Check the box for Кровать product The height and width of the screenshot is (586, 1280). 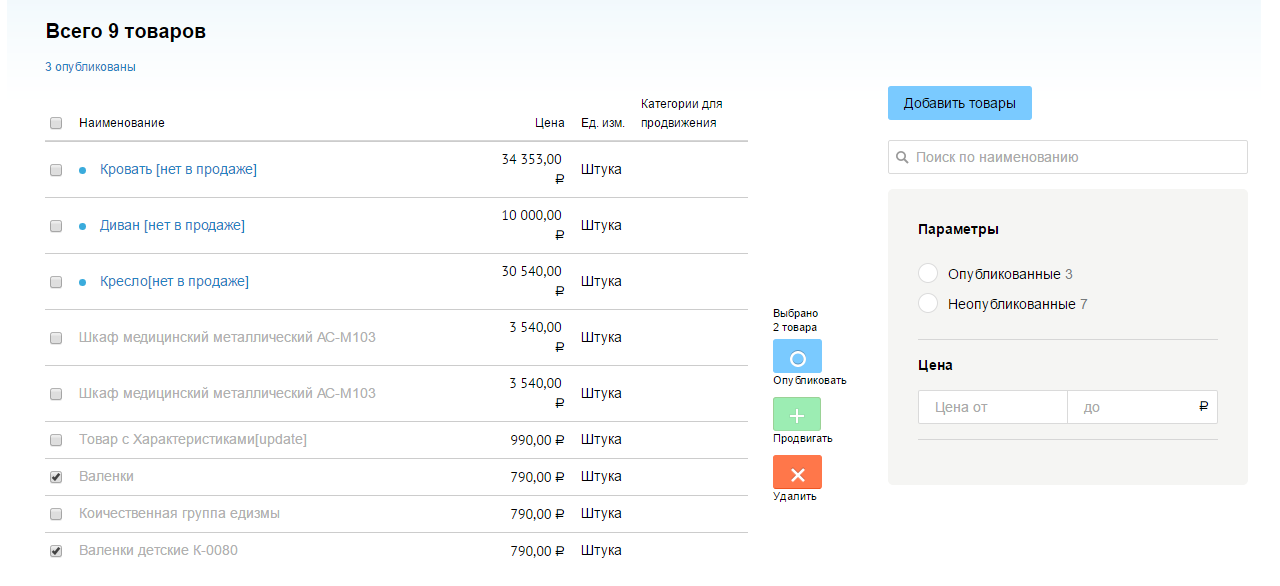coord(56,170)
